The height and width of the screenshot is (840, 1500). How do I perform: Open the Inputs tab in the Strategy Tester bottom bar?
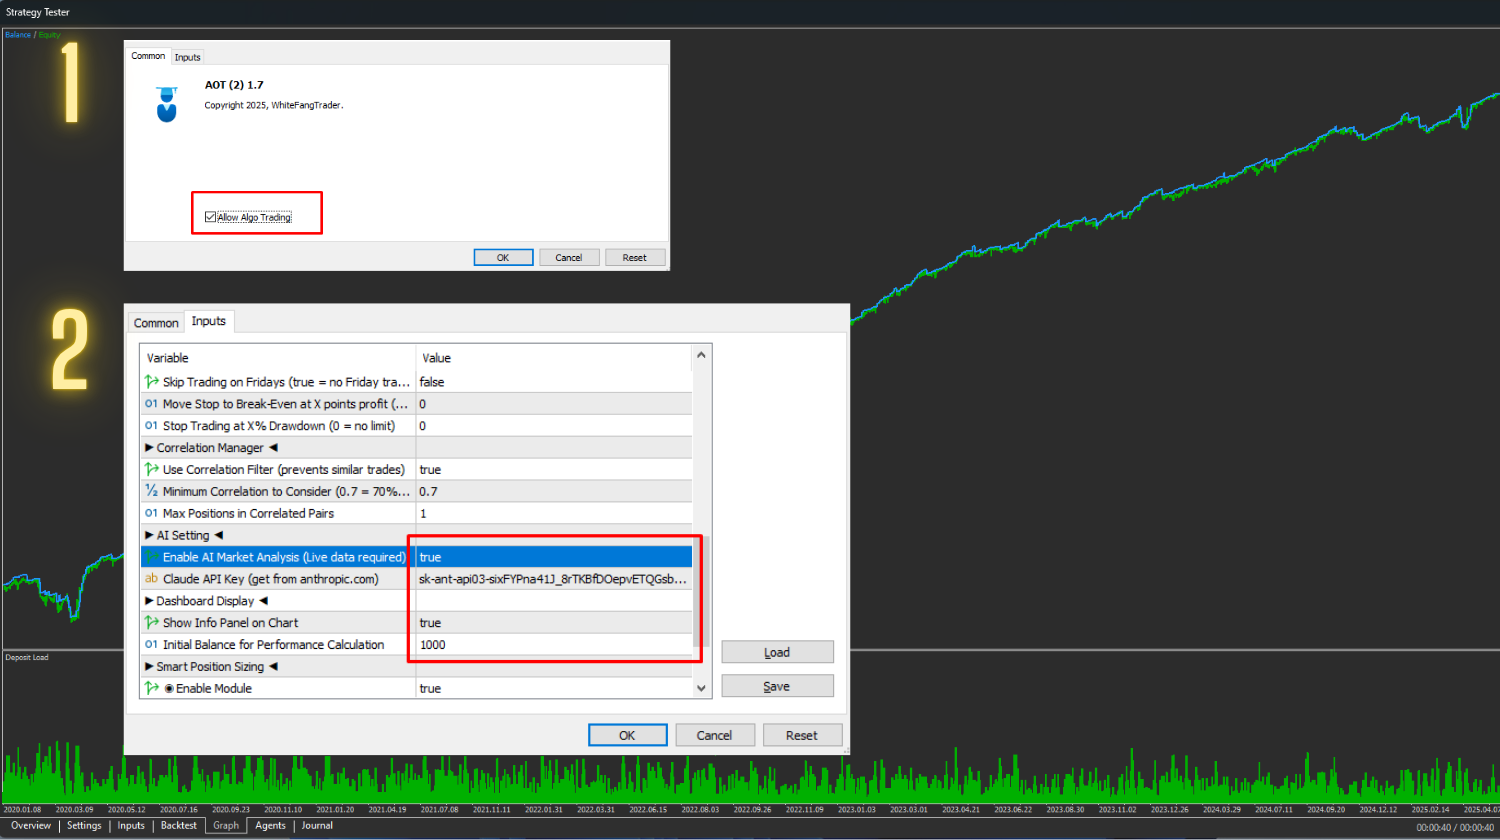point(131,826)
